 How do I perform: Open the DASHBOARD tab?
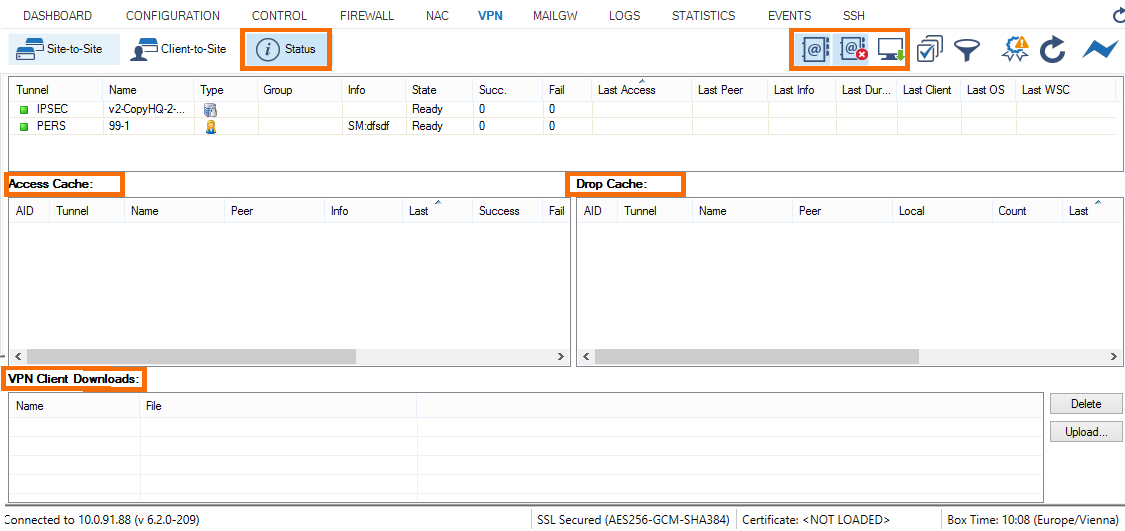(57, 16)
